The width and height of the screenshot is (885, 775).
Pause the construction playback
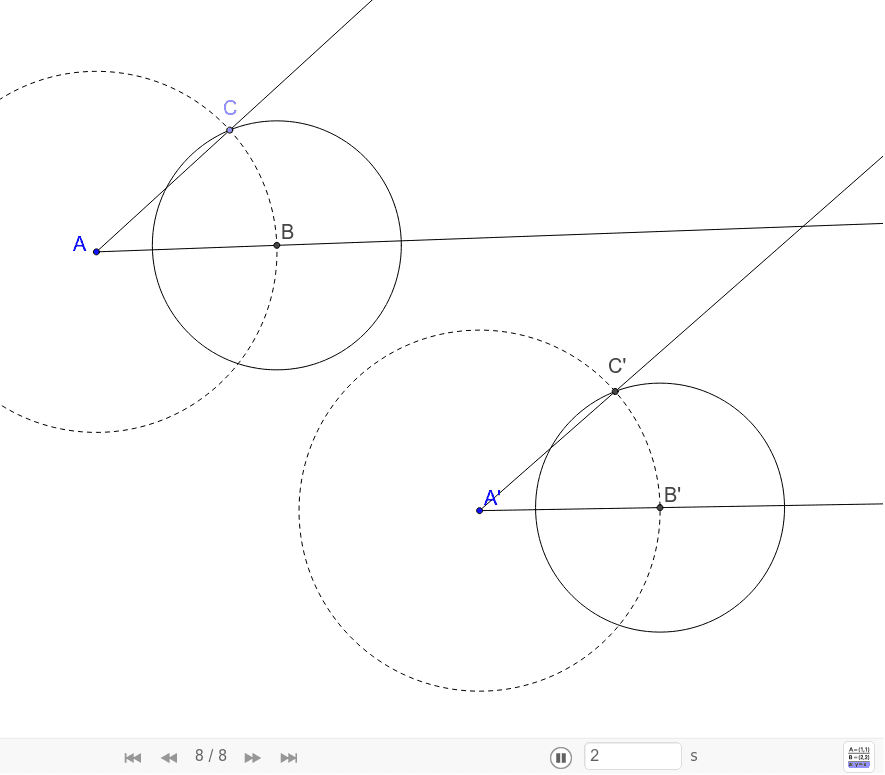point(560,758)
